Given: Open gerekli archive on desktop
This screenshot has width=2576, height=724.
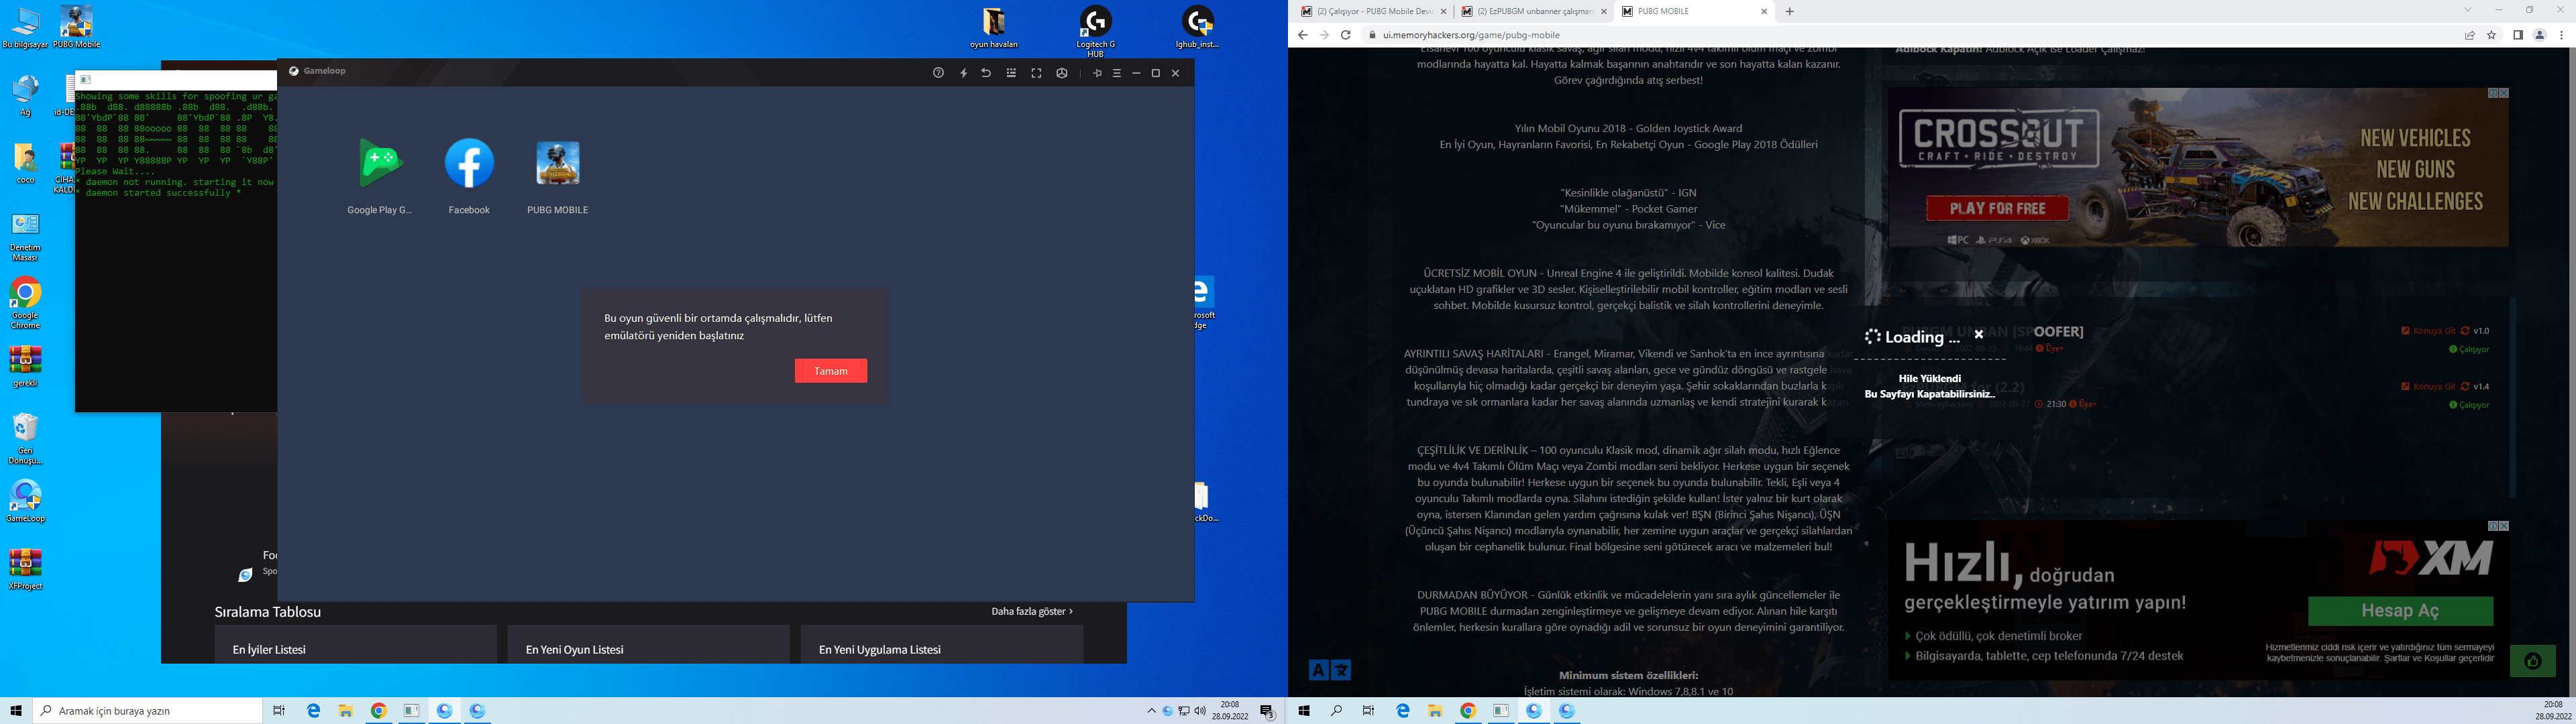Looking at the screenshot, I should tap(25, 366).
